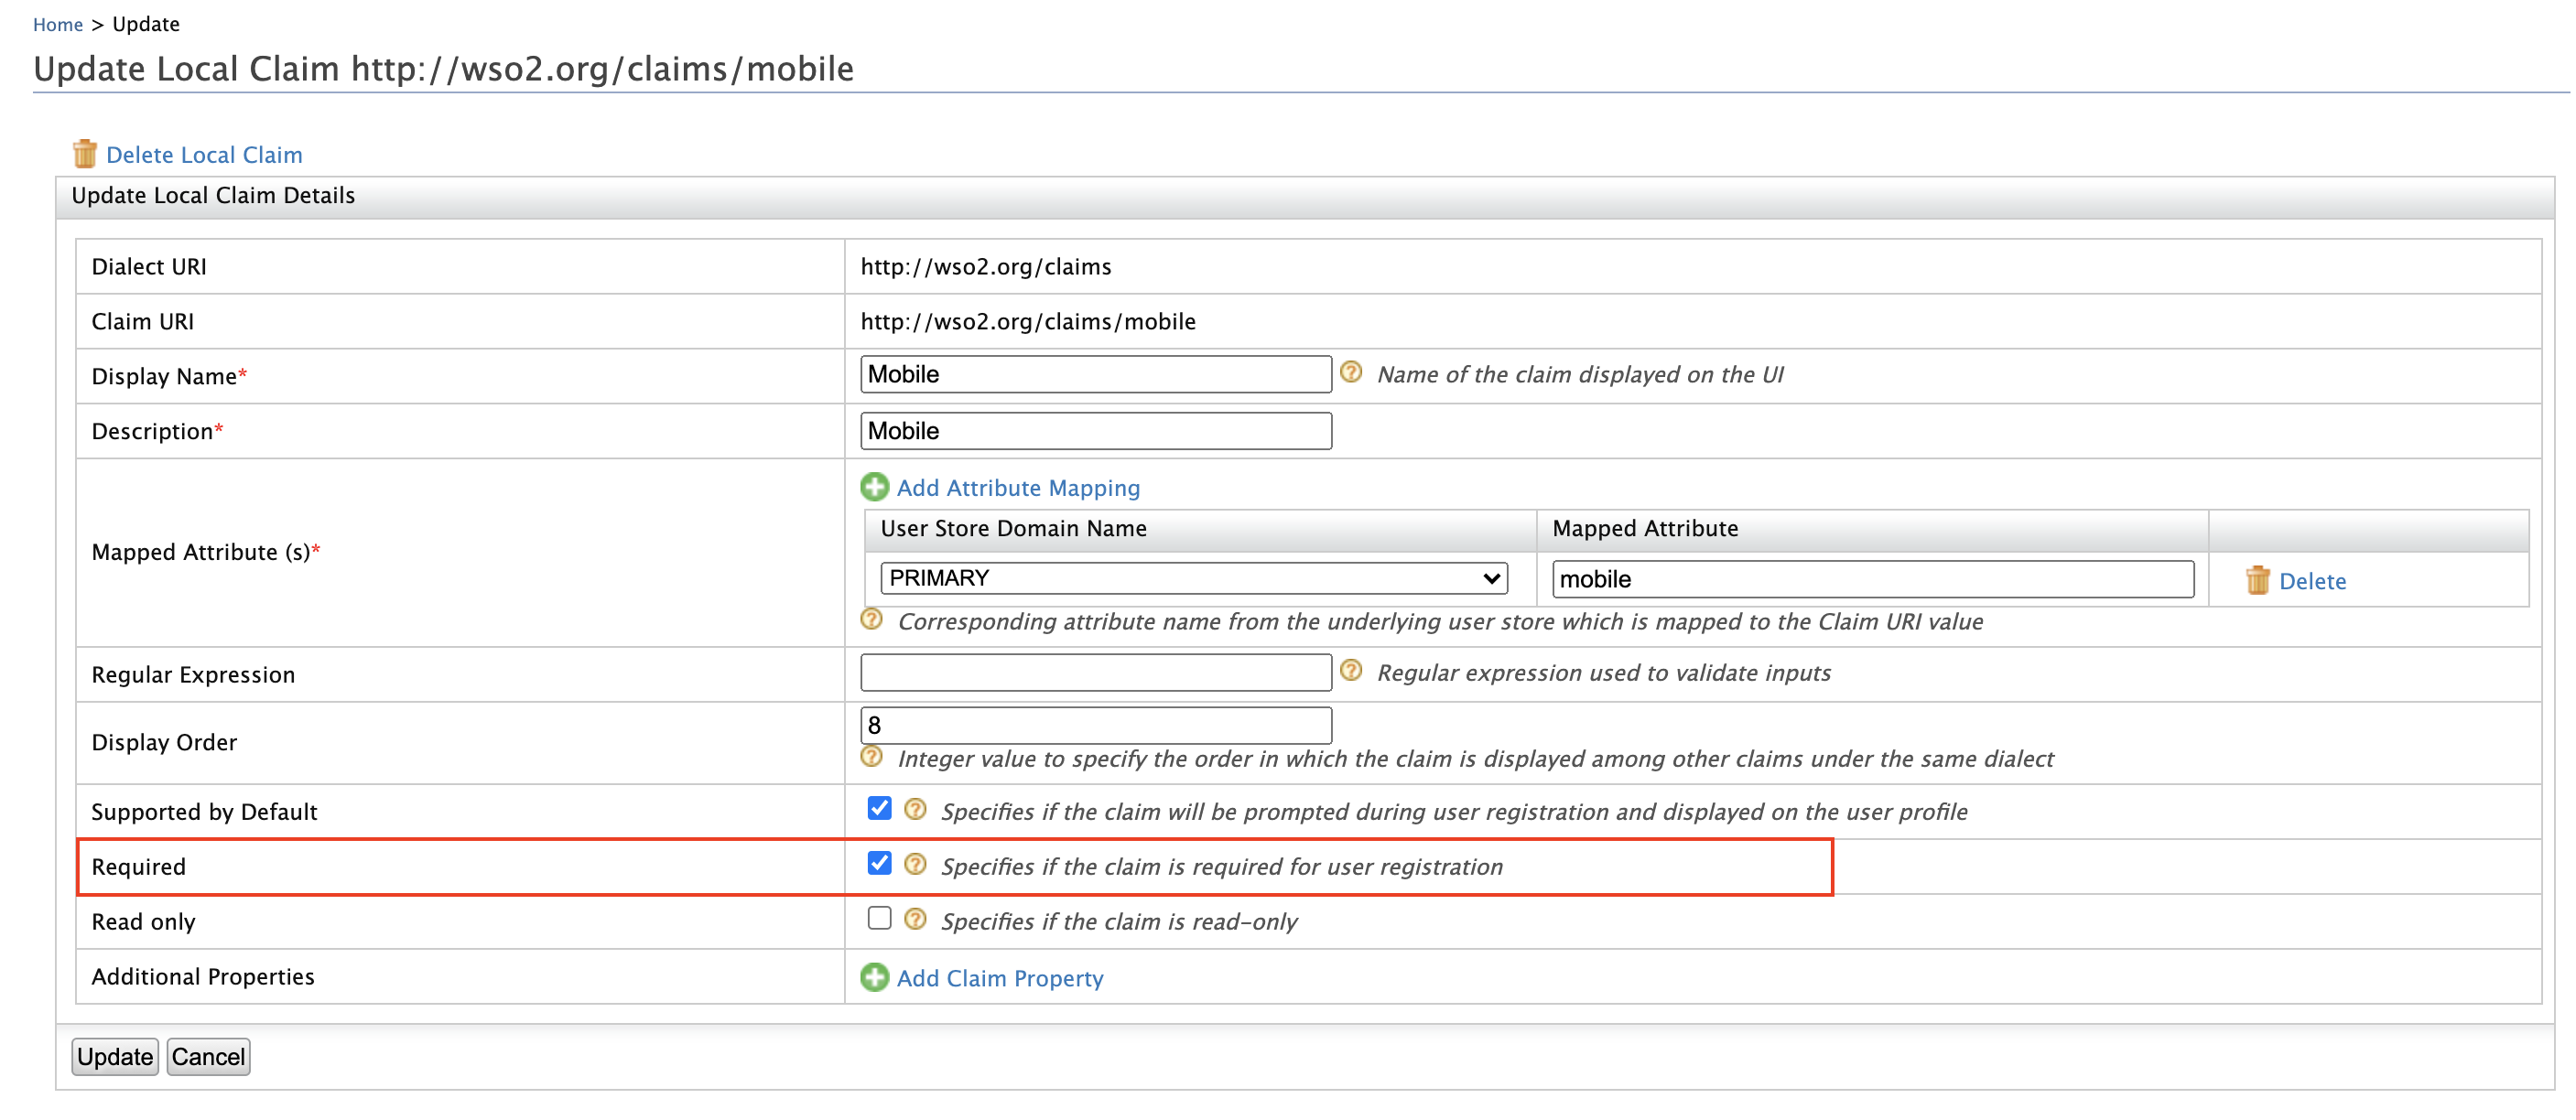The image size is (2576, 1120).
Task: Click the green plus icon for Add Claim Property
Action: pos(874,977)
